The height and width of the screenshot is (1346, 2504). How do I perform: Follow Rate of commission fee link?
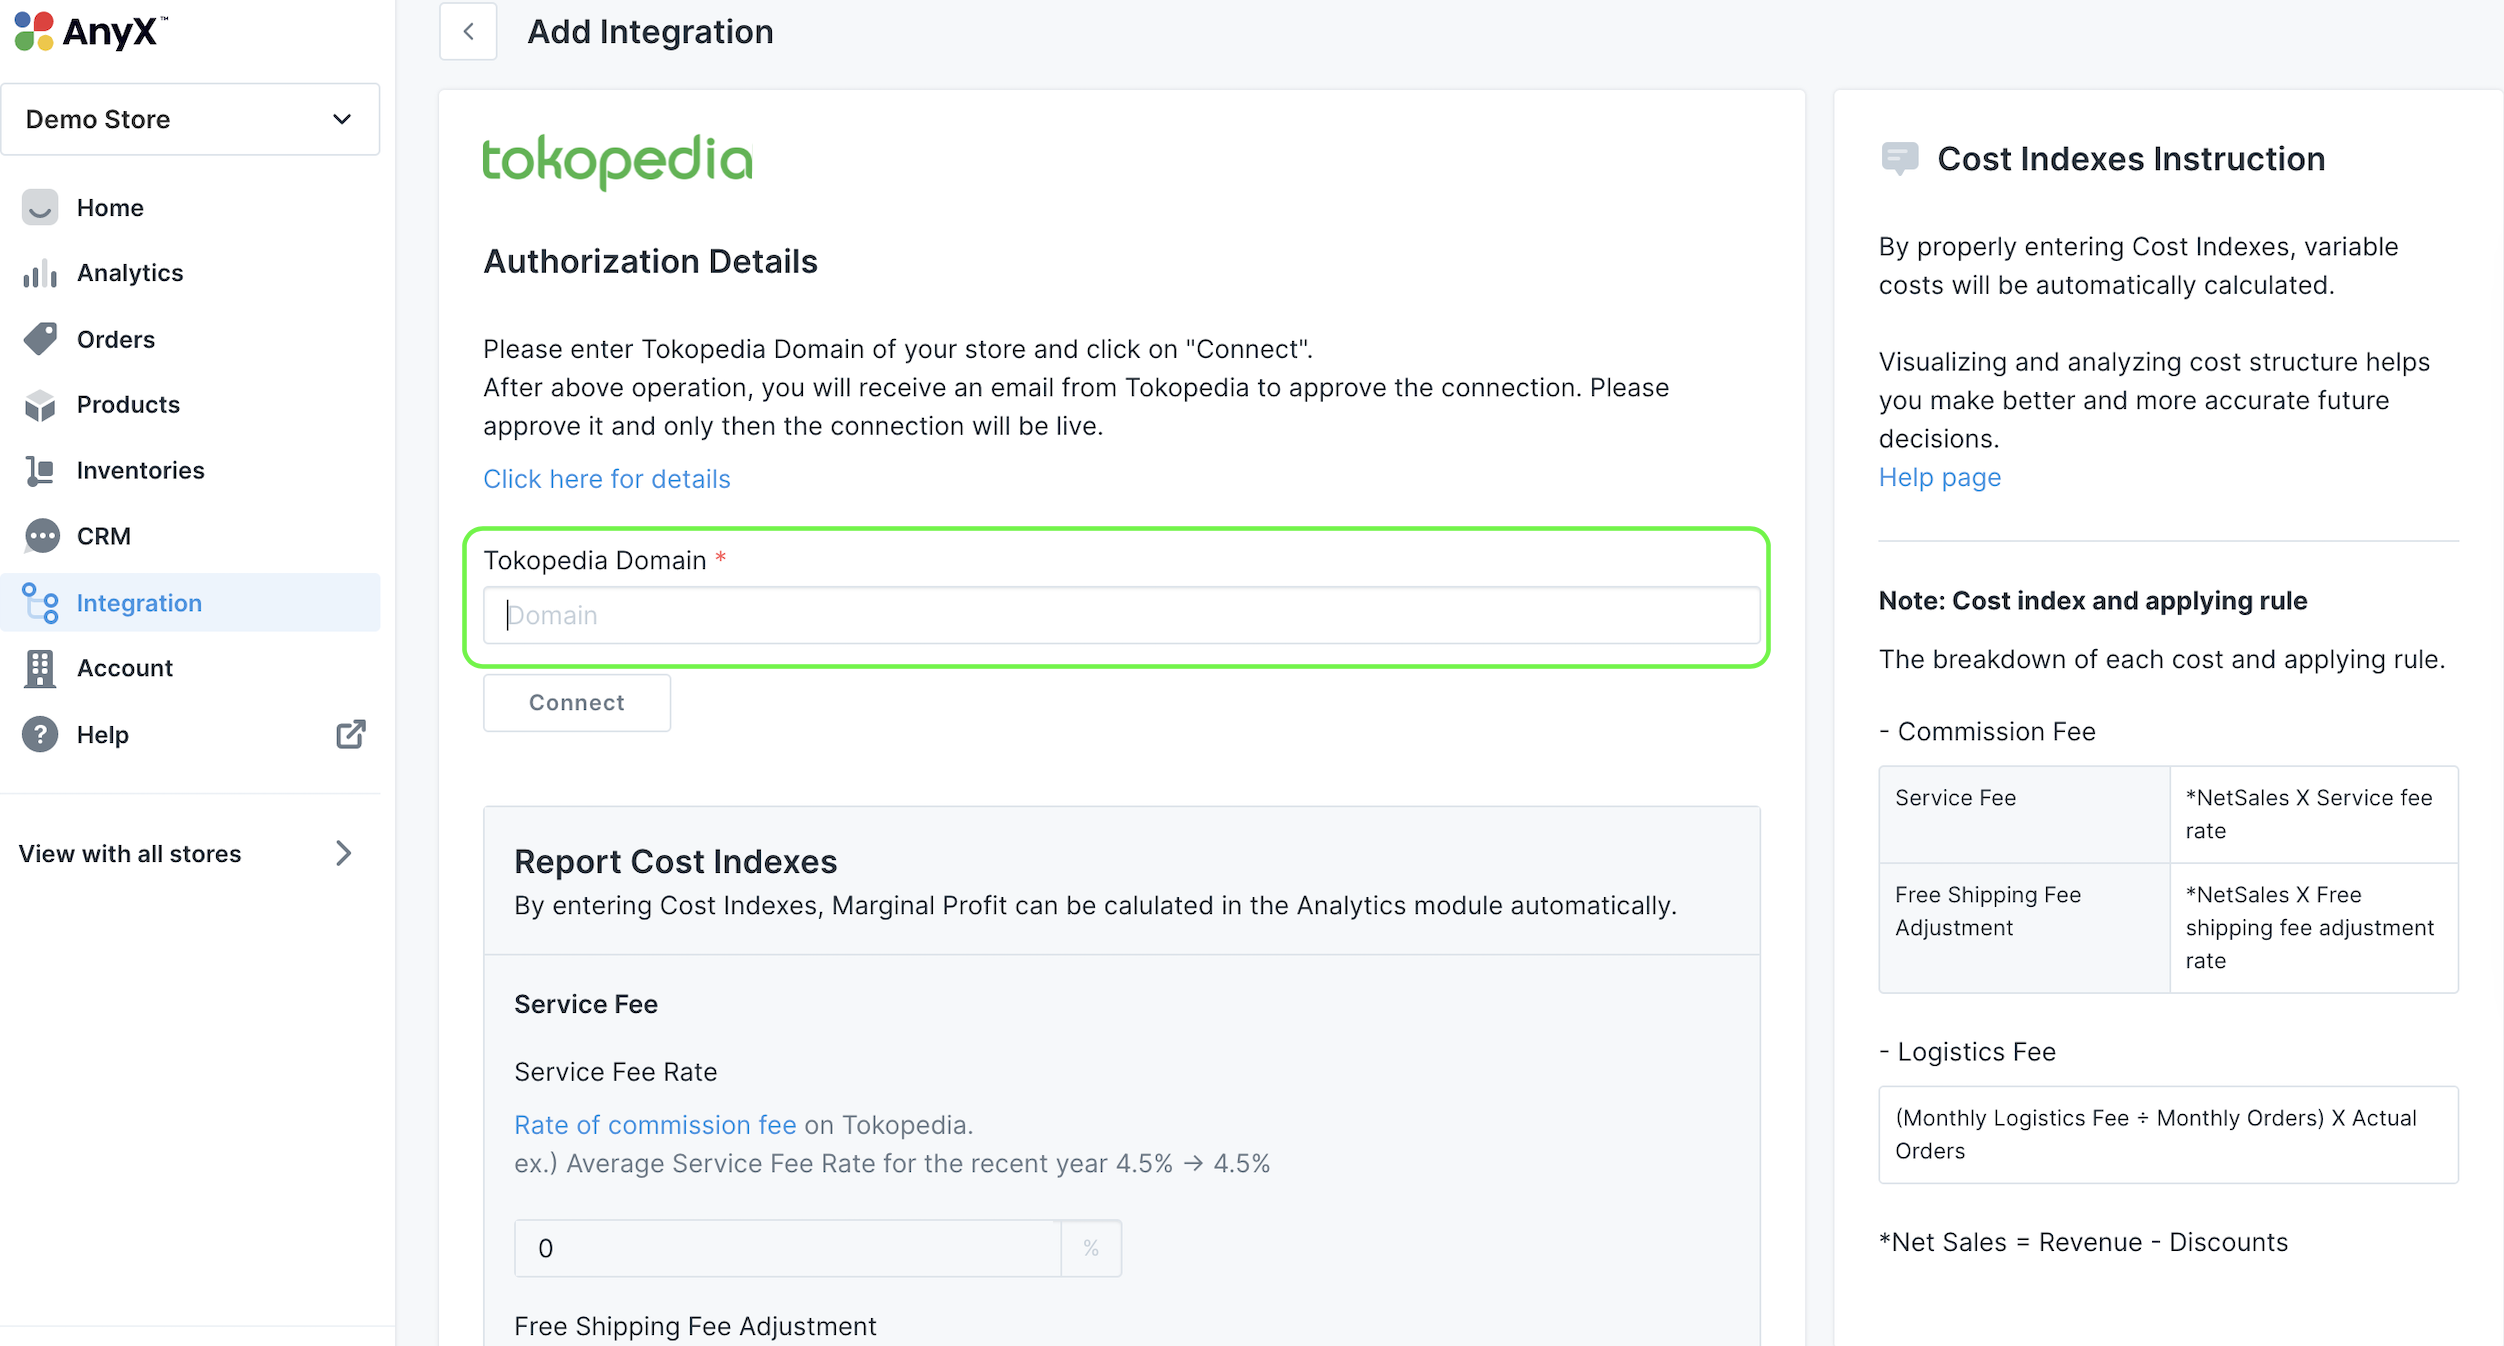(x=655, y=1125)
